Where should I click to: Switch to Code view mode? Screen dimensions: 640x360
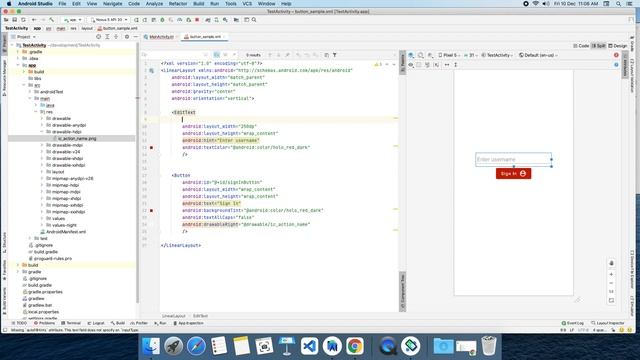tap(581, 46)
